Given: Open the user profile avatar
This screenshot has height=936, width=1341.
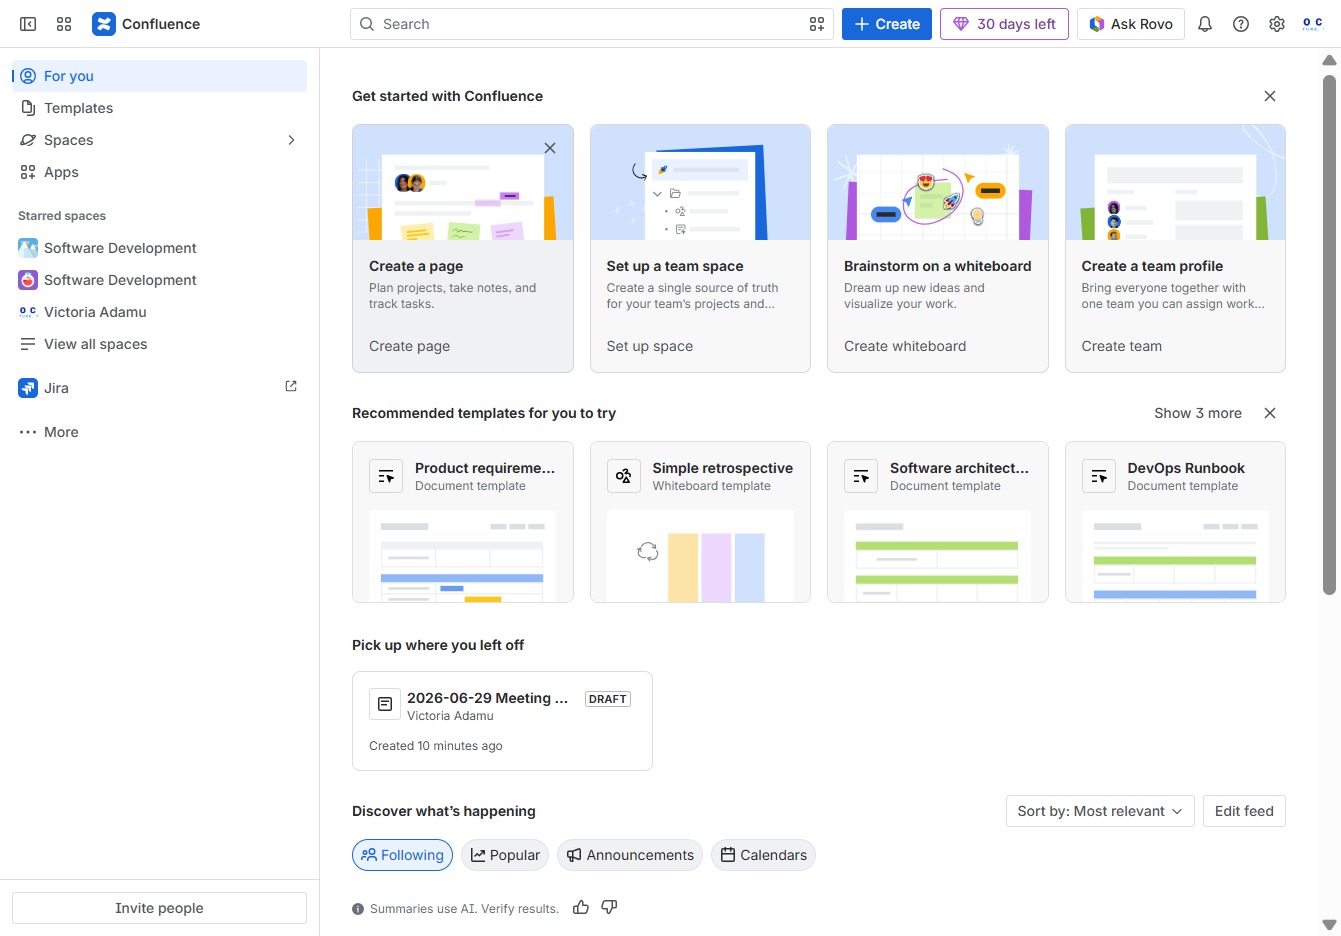Looking at the screenshot, I should pyautogui.click(x=1313, y=24).
